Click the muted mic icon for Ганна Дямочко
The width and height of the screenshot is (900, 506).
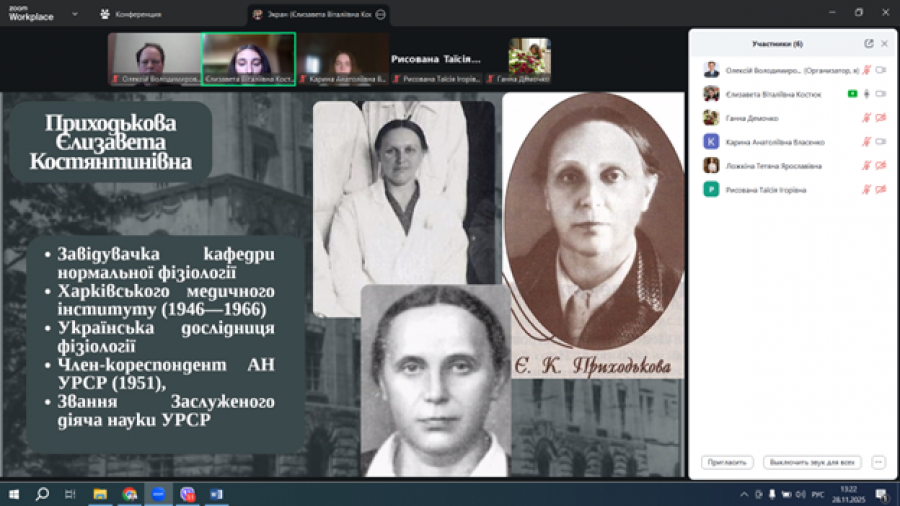[x=867, y=118]
